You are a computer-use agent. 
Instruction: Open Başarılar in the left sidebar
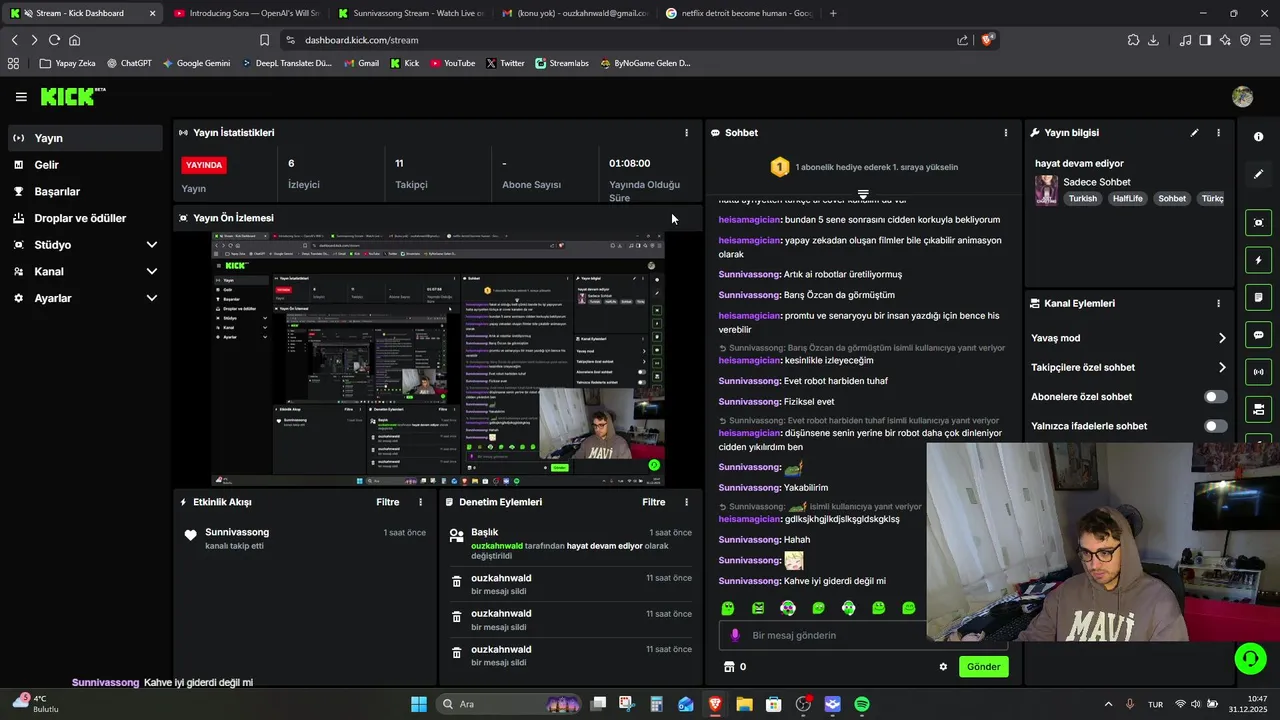(84, 191)
